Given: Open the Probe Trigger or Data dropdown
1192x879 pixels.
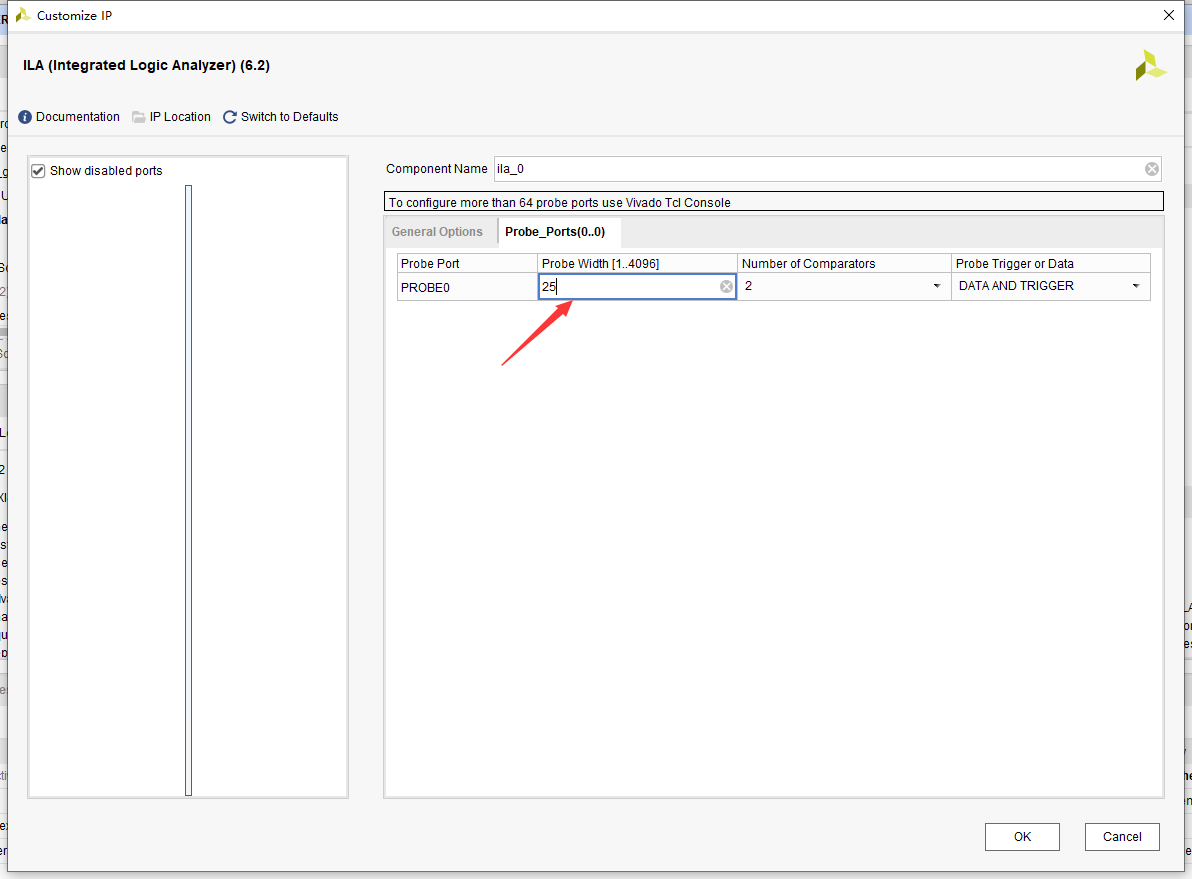Looking at the screenshot, I should [1136, 286].
